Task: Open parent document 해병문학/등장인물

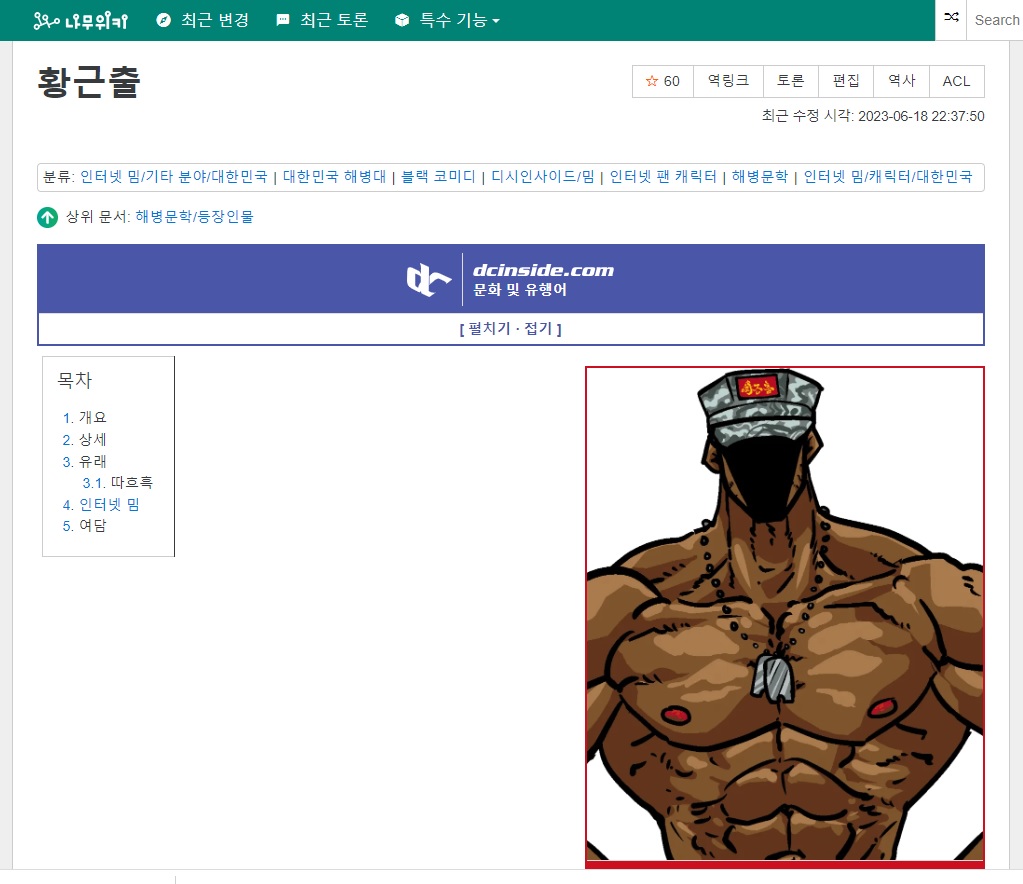Action: 194,217
